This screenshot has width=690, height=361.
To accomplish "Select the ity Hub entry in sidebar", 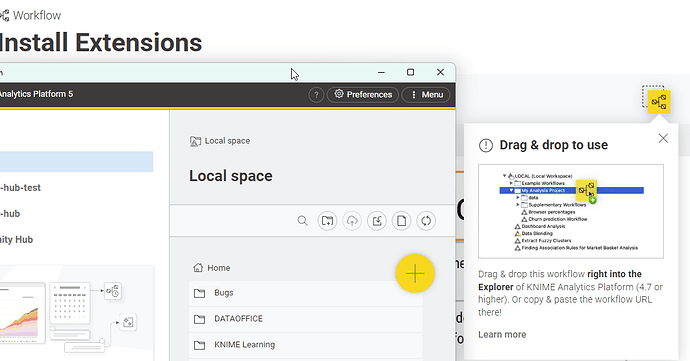I will click(17, 239).
